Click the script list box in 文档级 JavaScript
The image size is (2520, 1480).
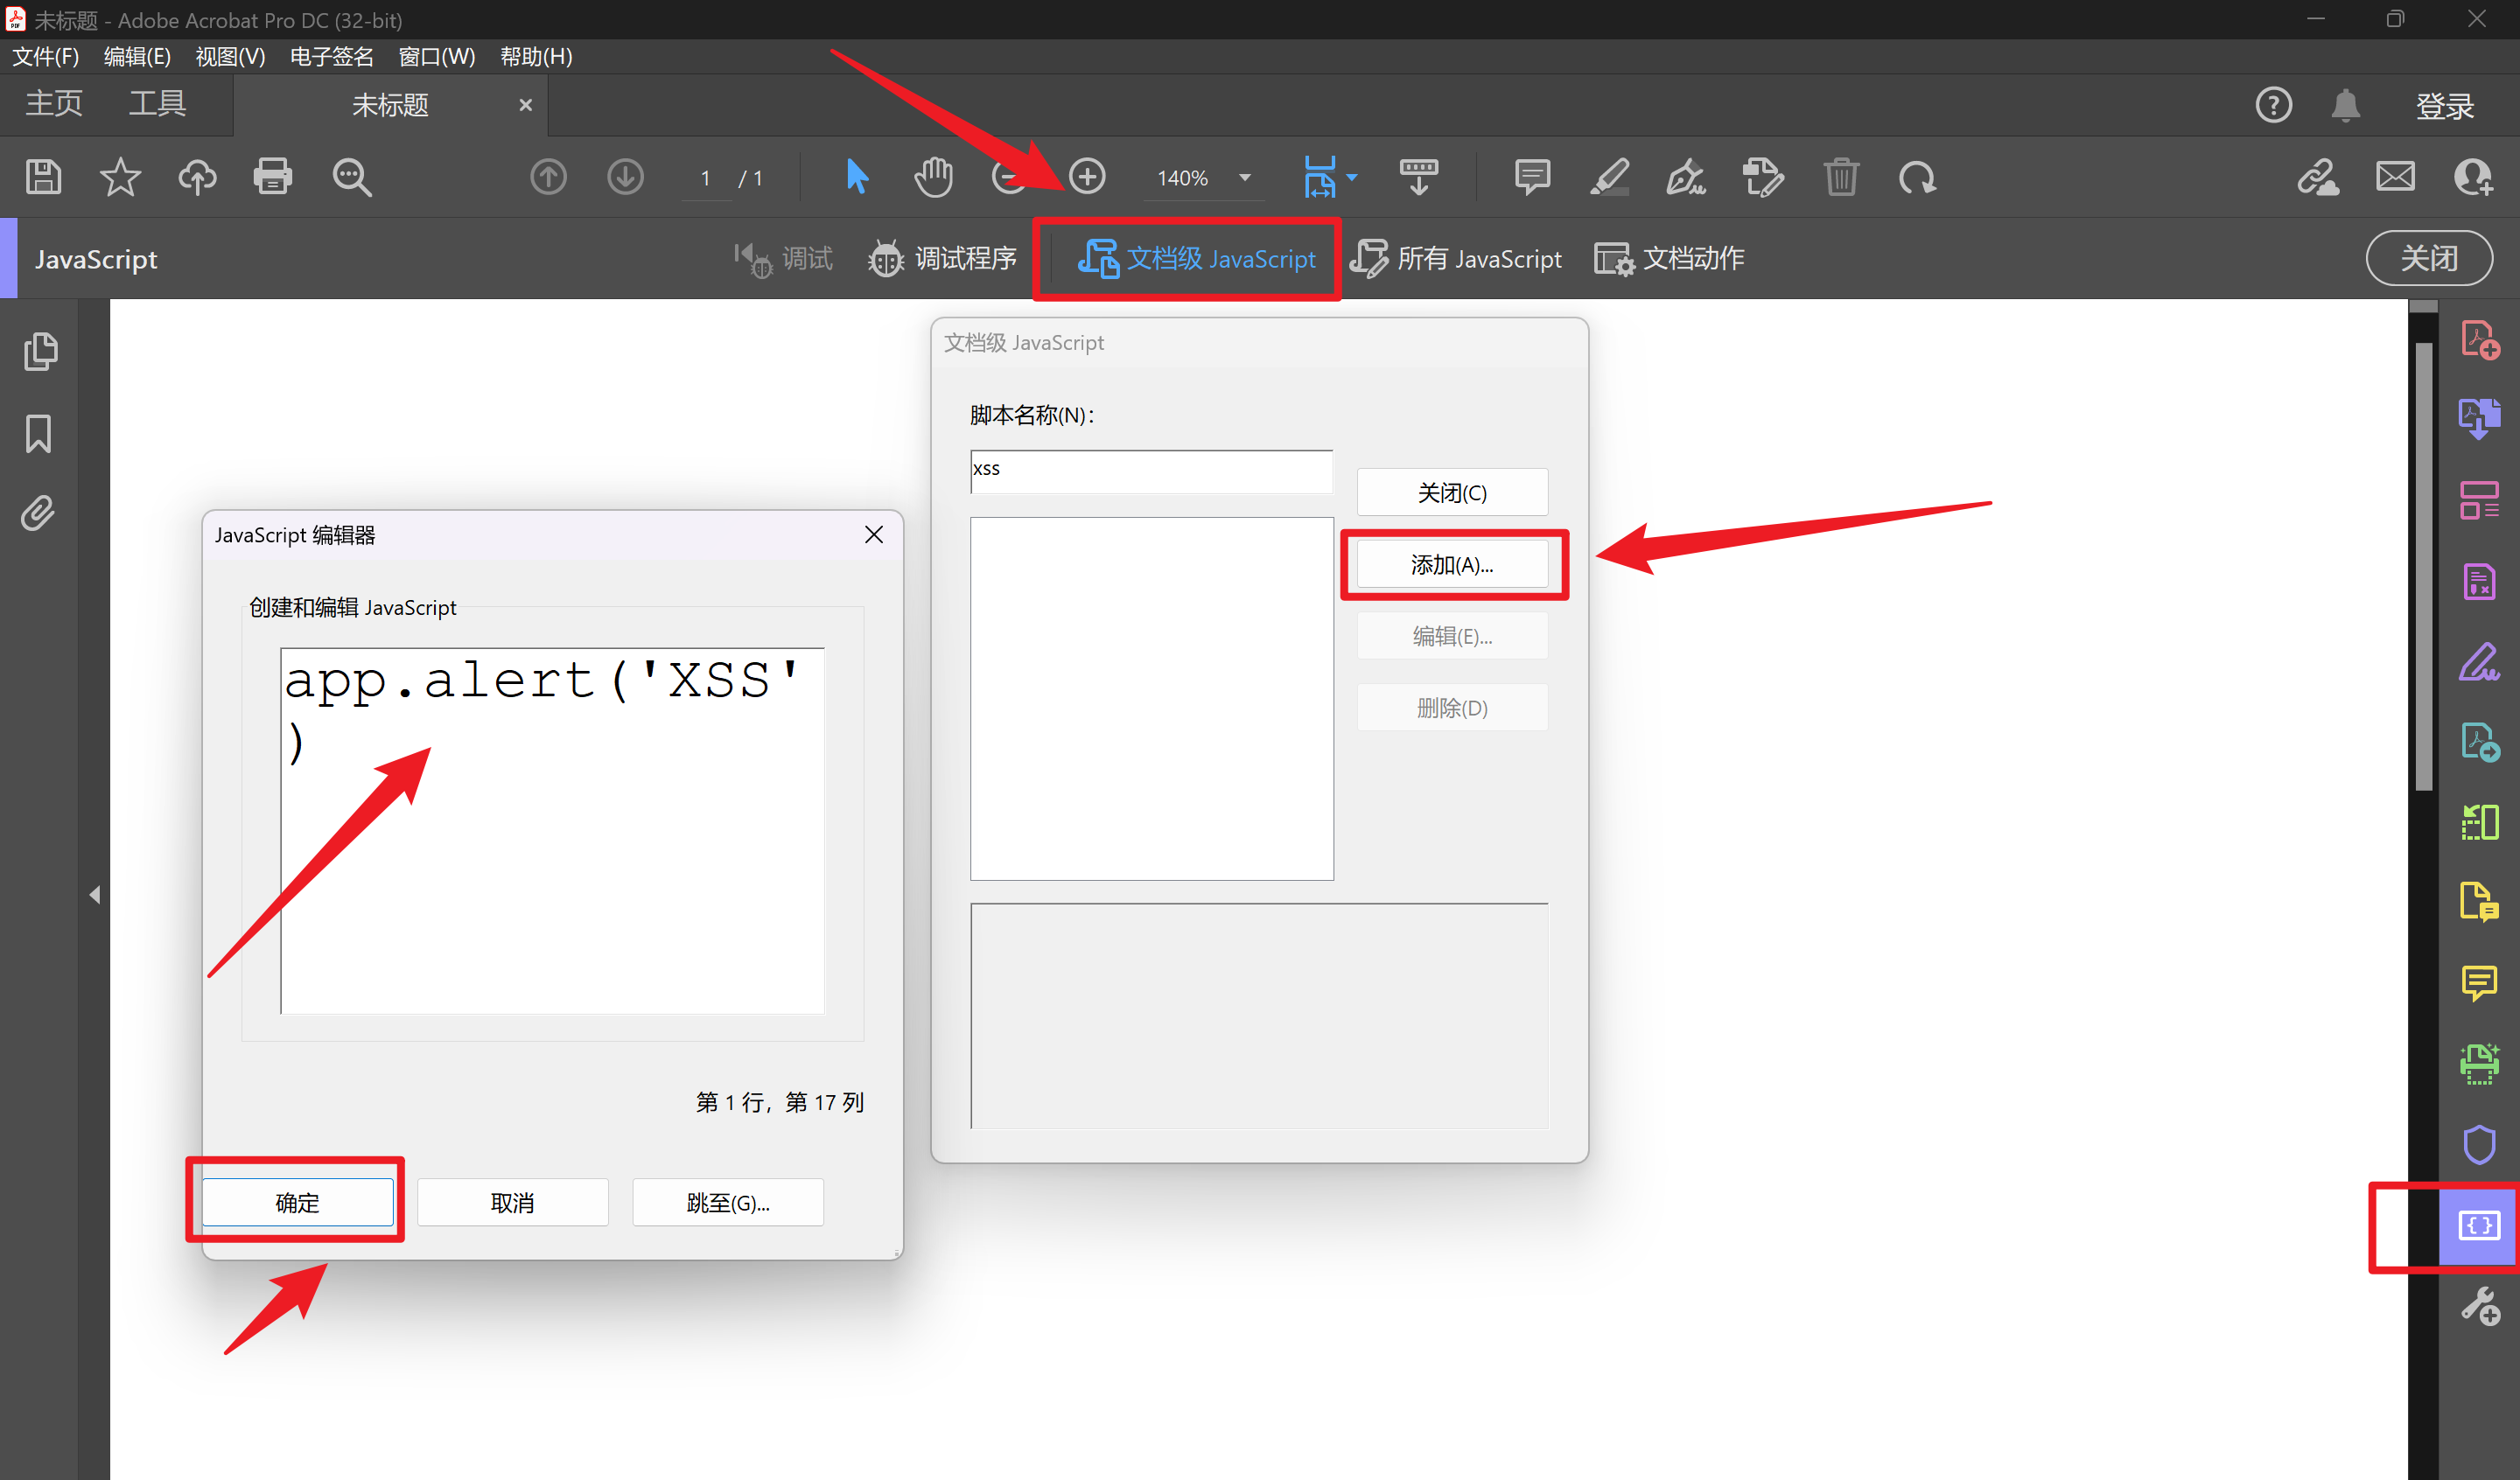point(1151,698)
